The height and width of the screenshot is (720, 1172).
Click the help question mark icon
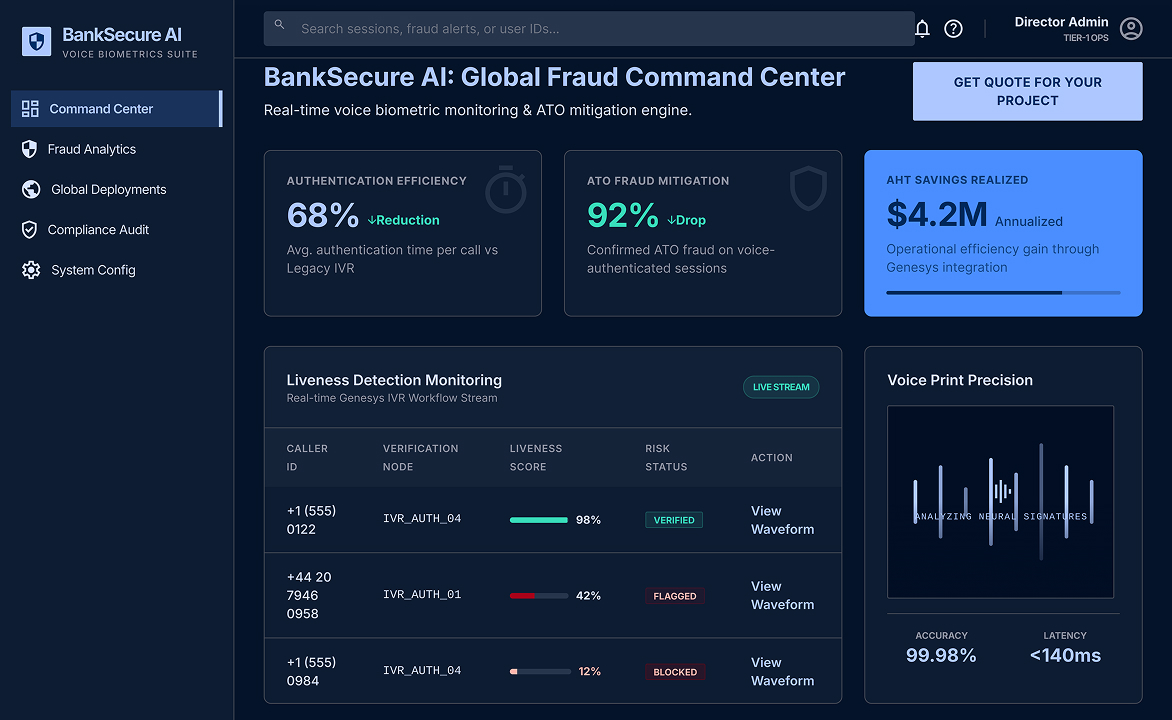click(953, 28)
